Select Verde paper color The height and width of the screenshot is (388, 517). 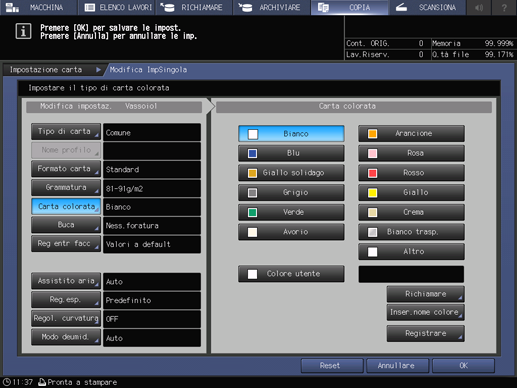point(291,212)
